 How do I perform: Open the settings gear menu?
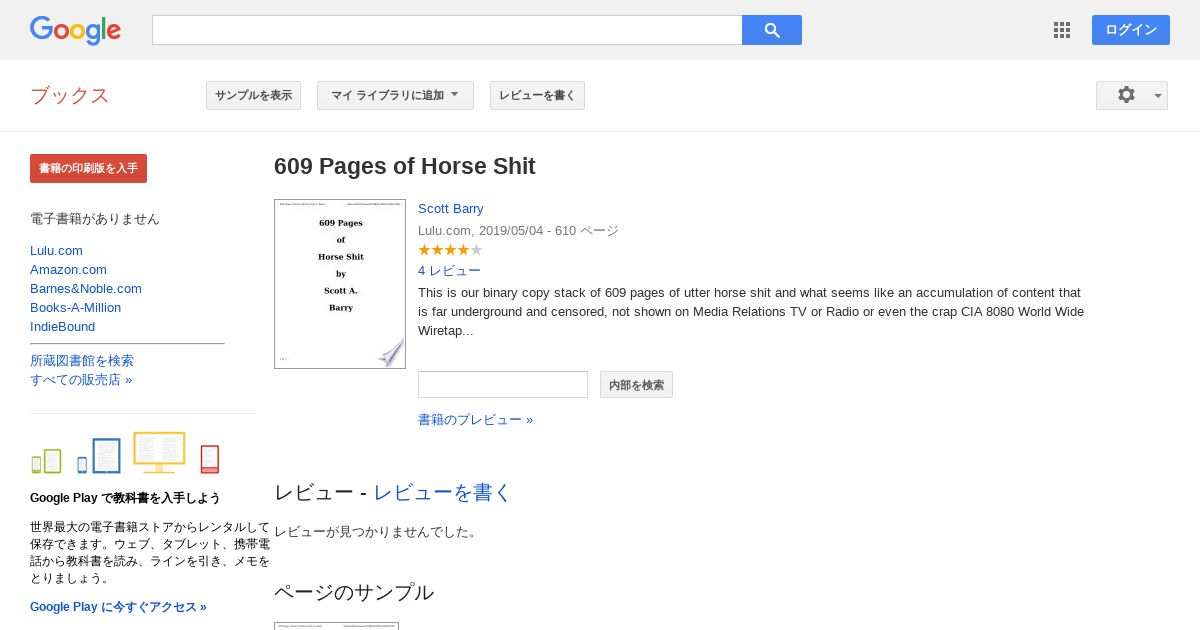click(x=1132, y=95)
